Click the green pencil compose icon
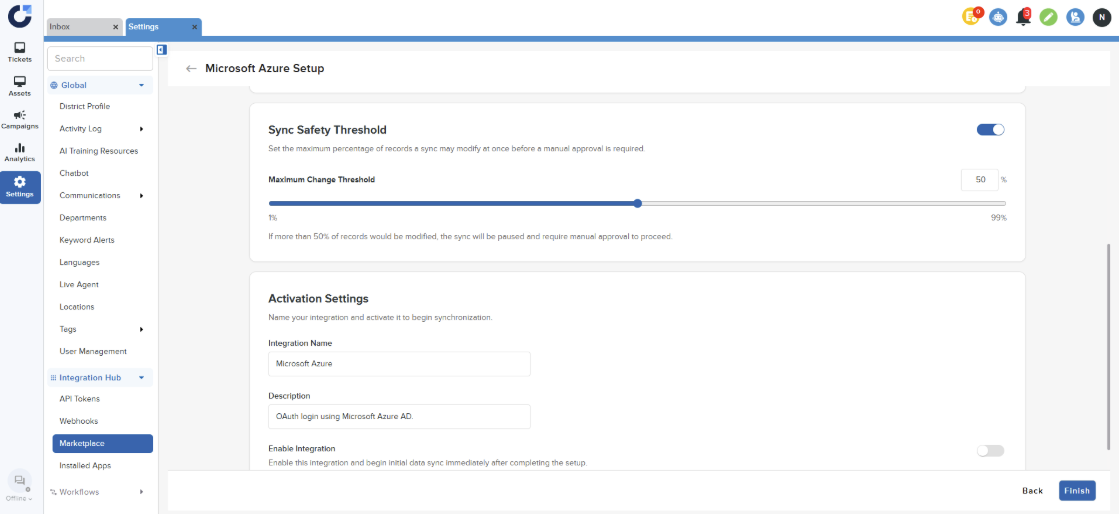 1048,17
